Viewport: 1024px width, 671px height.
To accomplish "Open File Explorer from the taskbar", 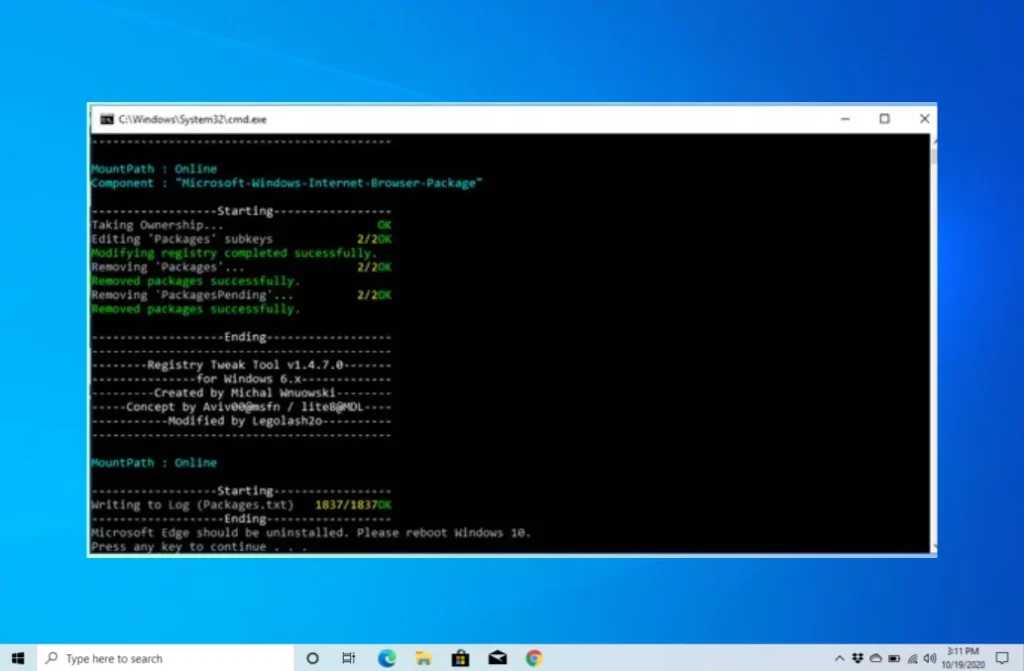I will coord(423,658).
